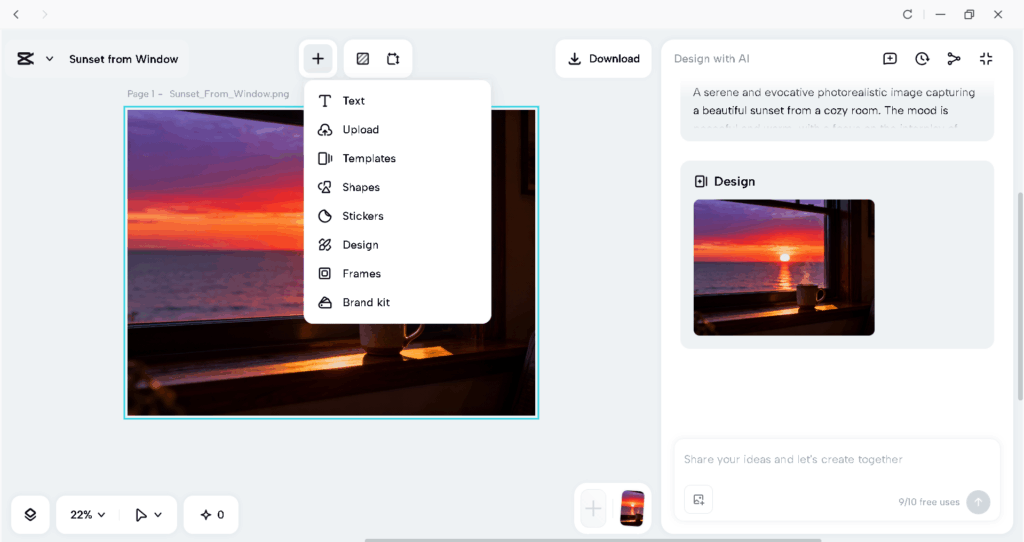The image size is (1024, 542).
Task: Click the plus Add element button
Action: click(x=318, y=59)
